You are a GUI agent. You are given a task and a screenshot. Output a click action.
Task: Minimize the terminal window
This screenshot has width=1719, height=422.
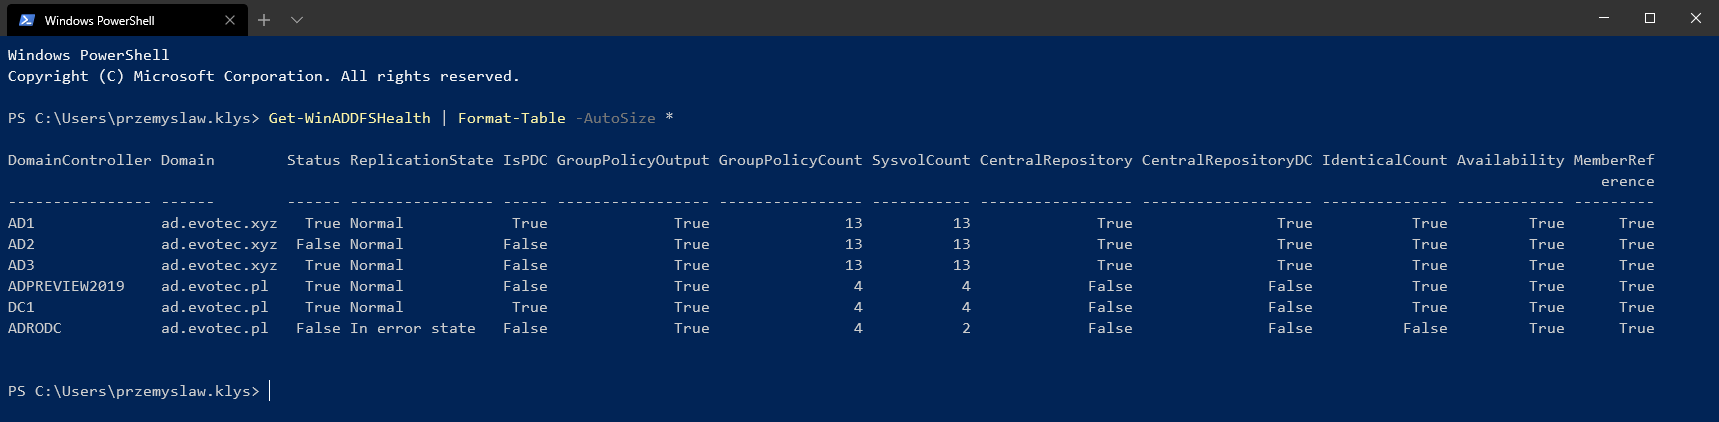pyautogui.click(x=1605, y=18)
